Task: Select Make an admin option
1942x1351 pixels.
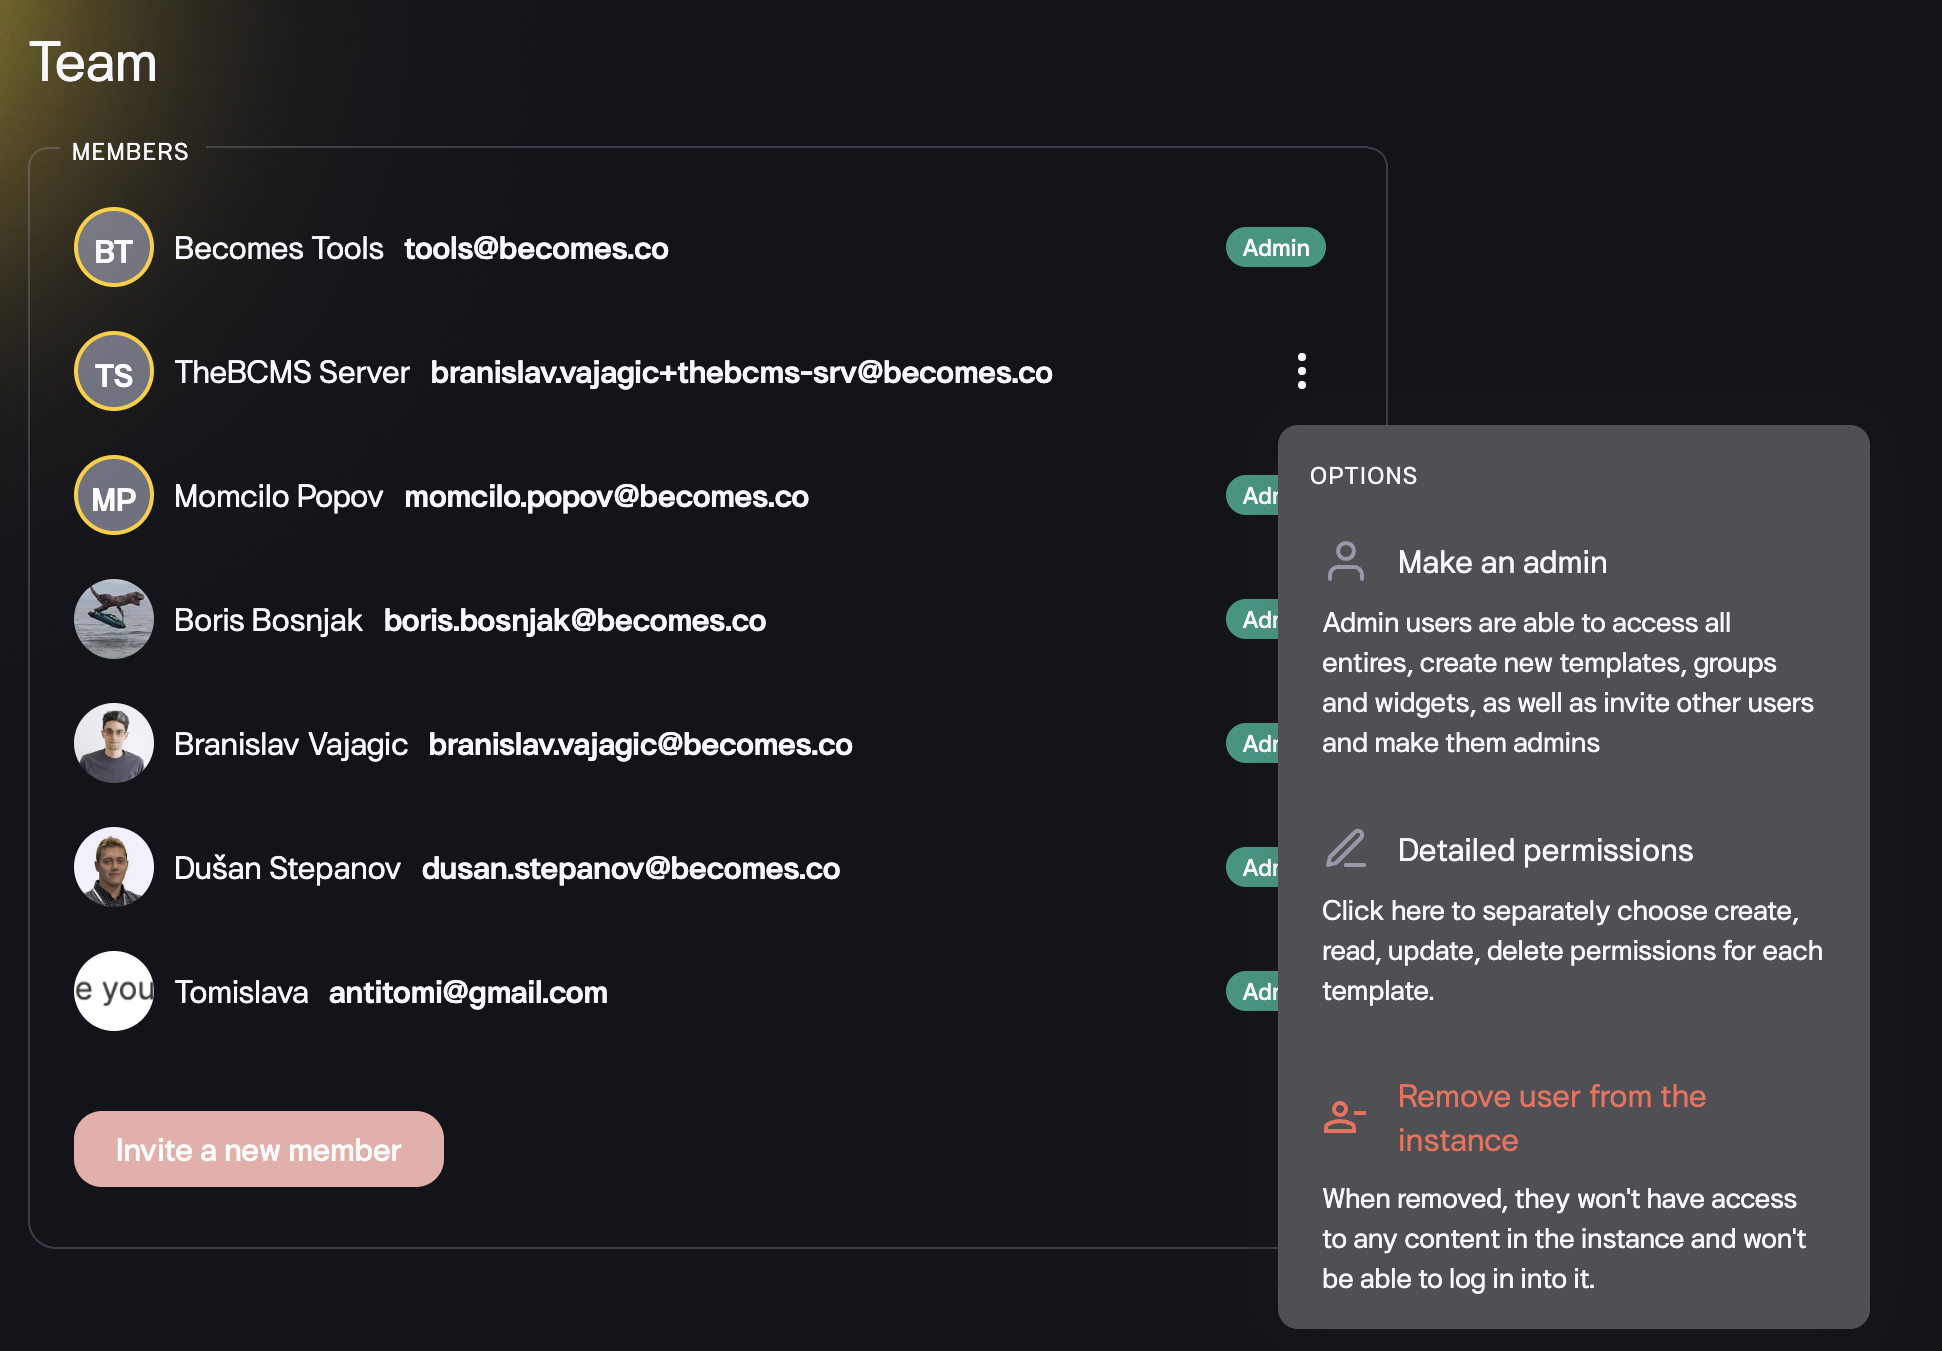Action: tap(1501, 562)
